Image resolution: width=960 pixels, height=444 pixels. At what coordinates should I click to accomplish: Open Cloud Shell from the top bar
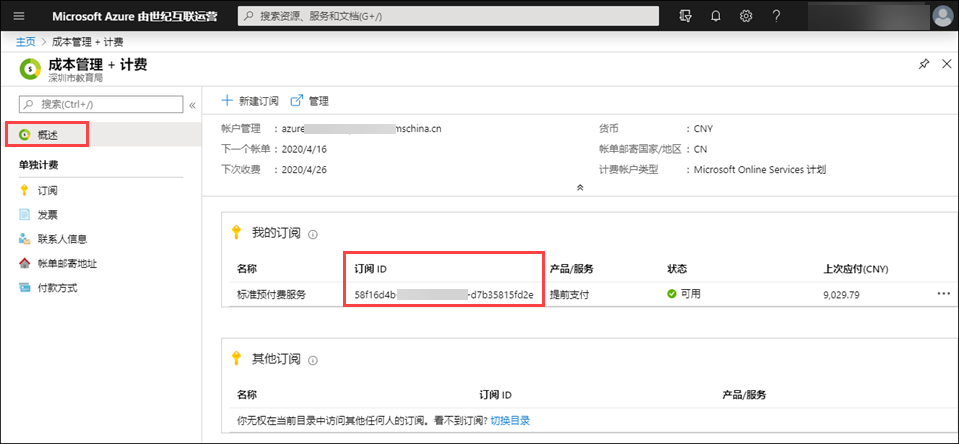coord(685,16)
